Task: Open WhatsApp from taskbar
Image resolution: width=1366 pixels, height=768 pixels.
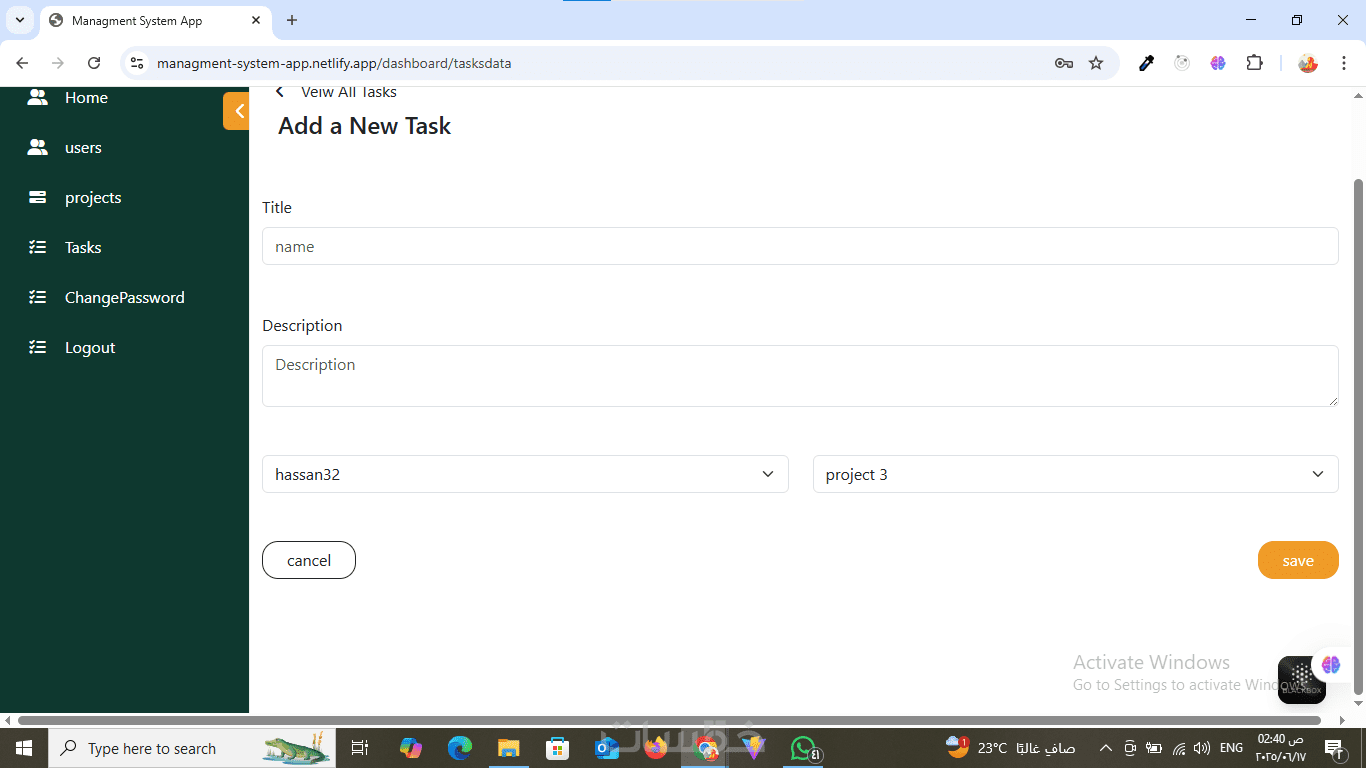Action: point(805,748)
